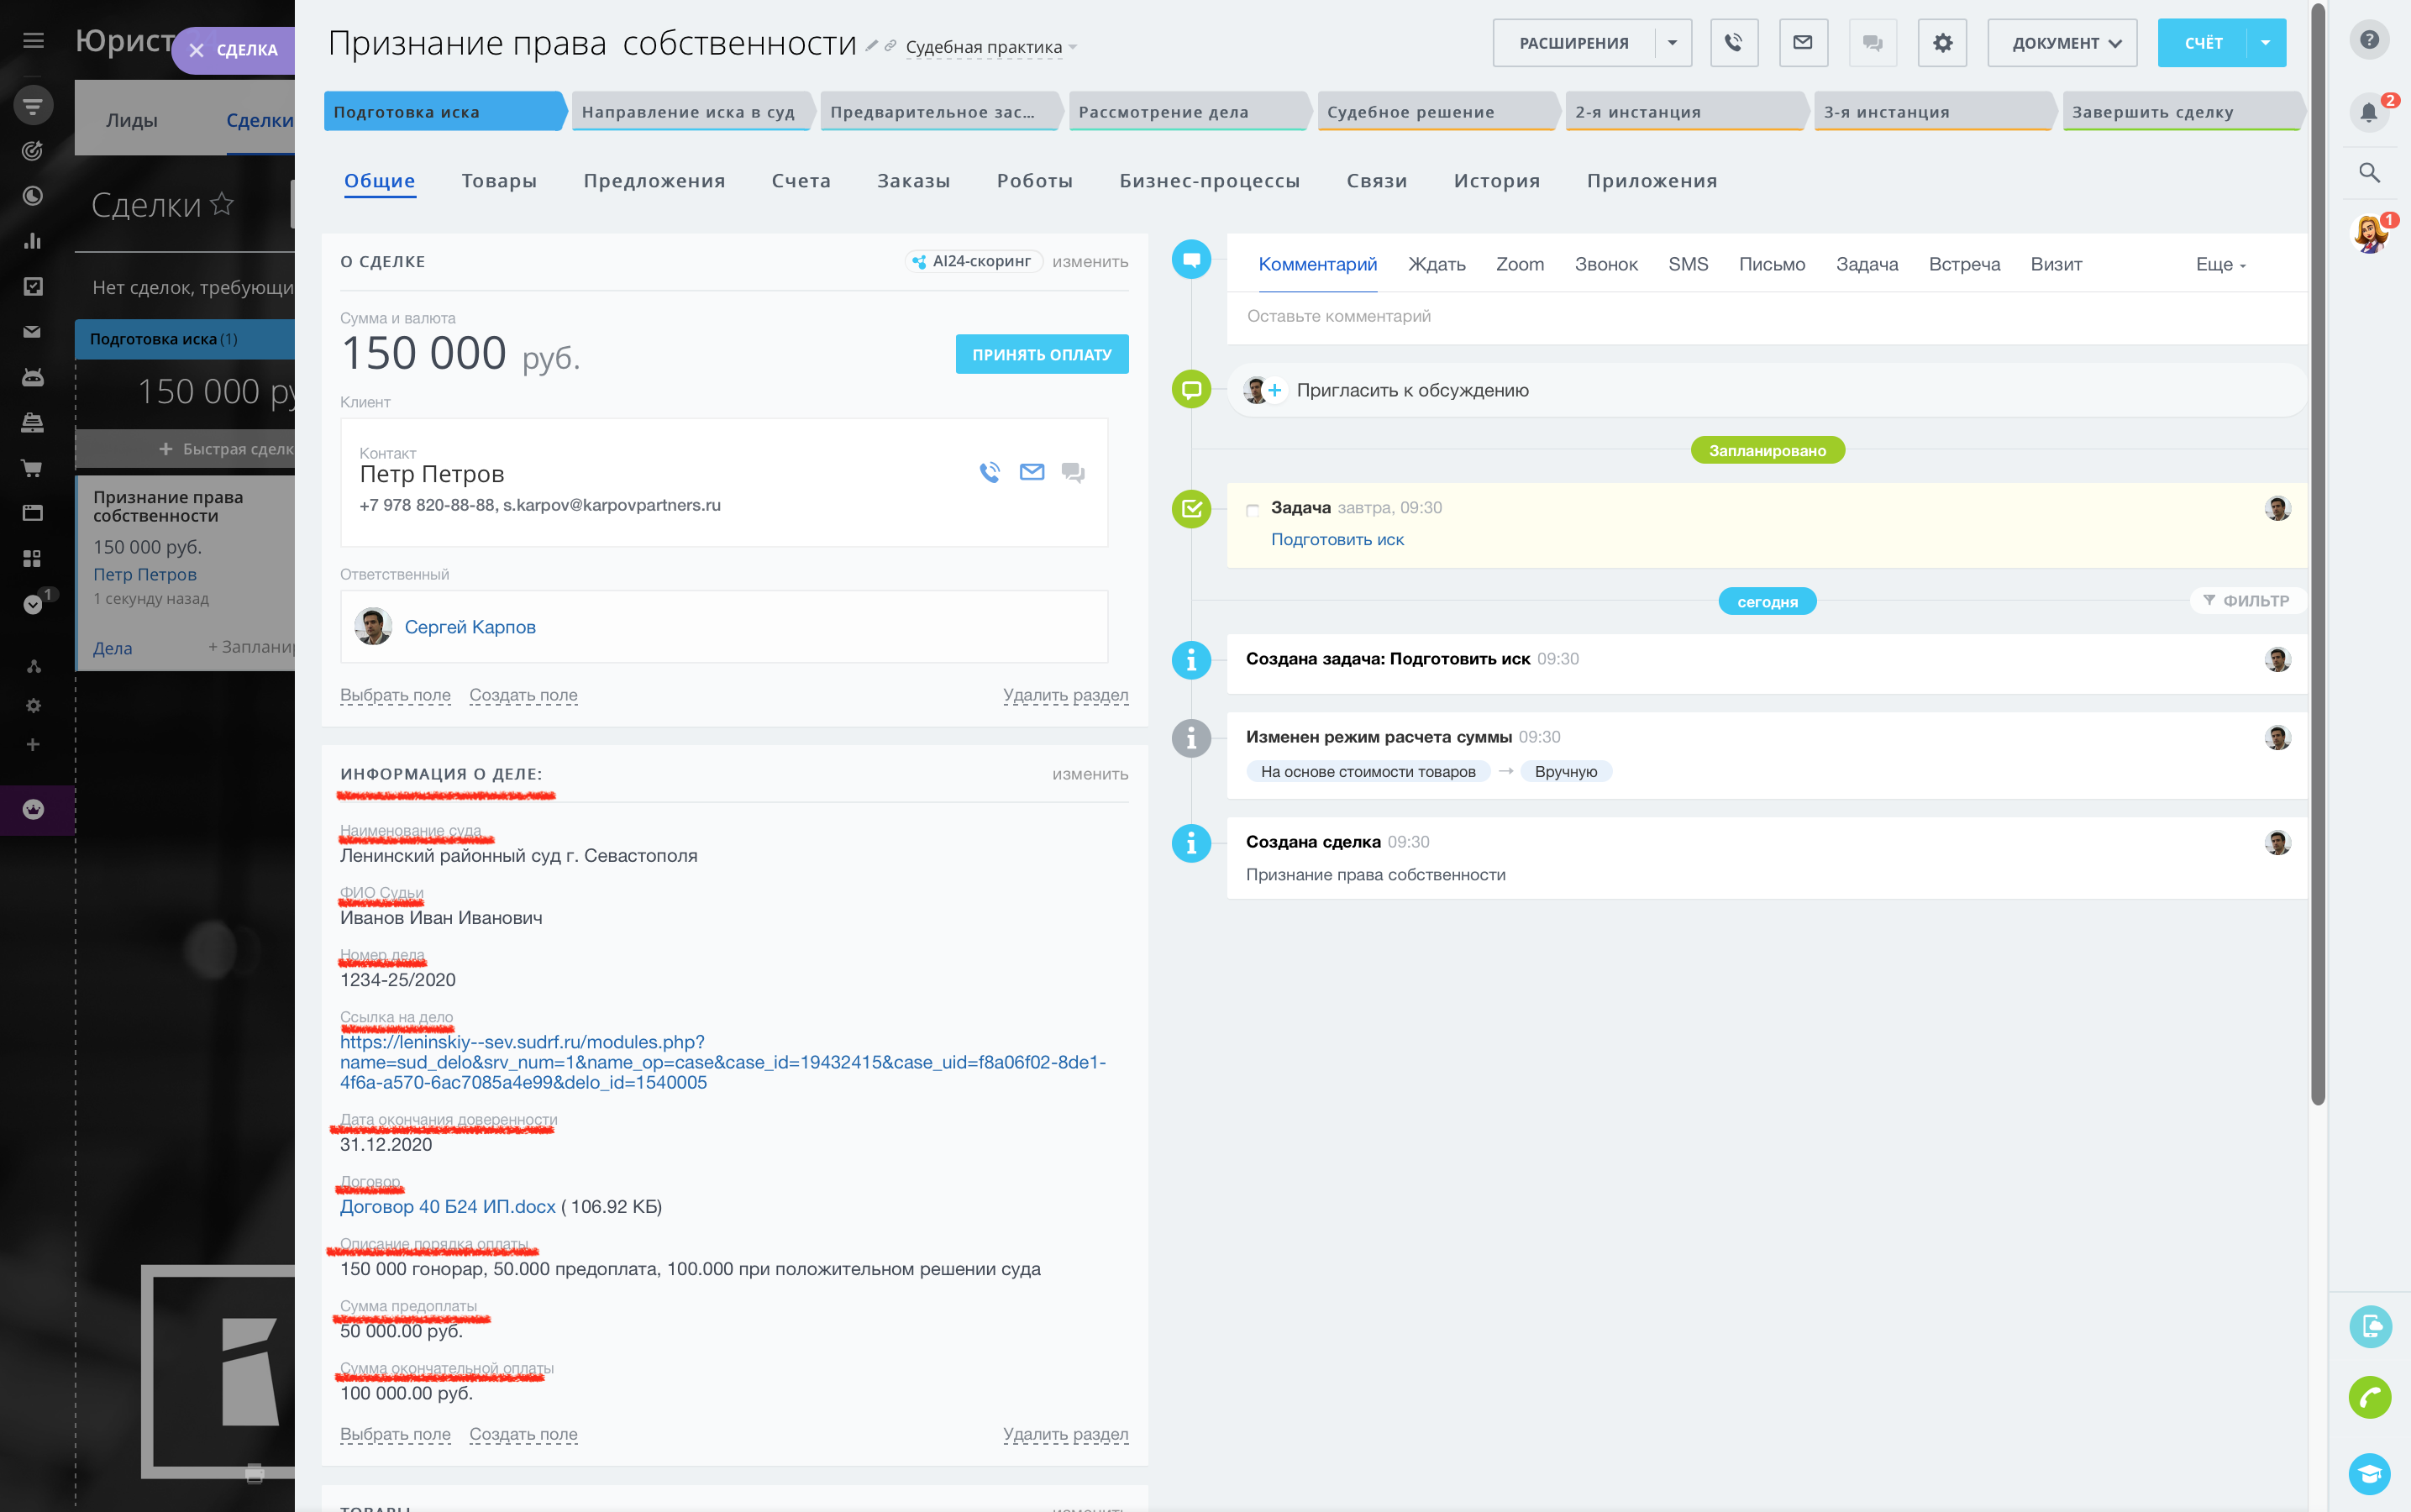Click green phone call button bottom right

pos(2369,1397)
